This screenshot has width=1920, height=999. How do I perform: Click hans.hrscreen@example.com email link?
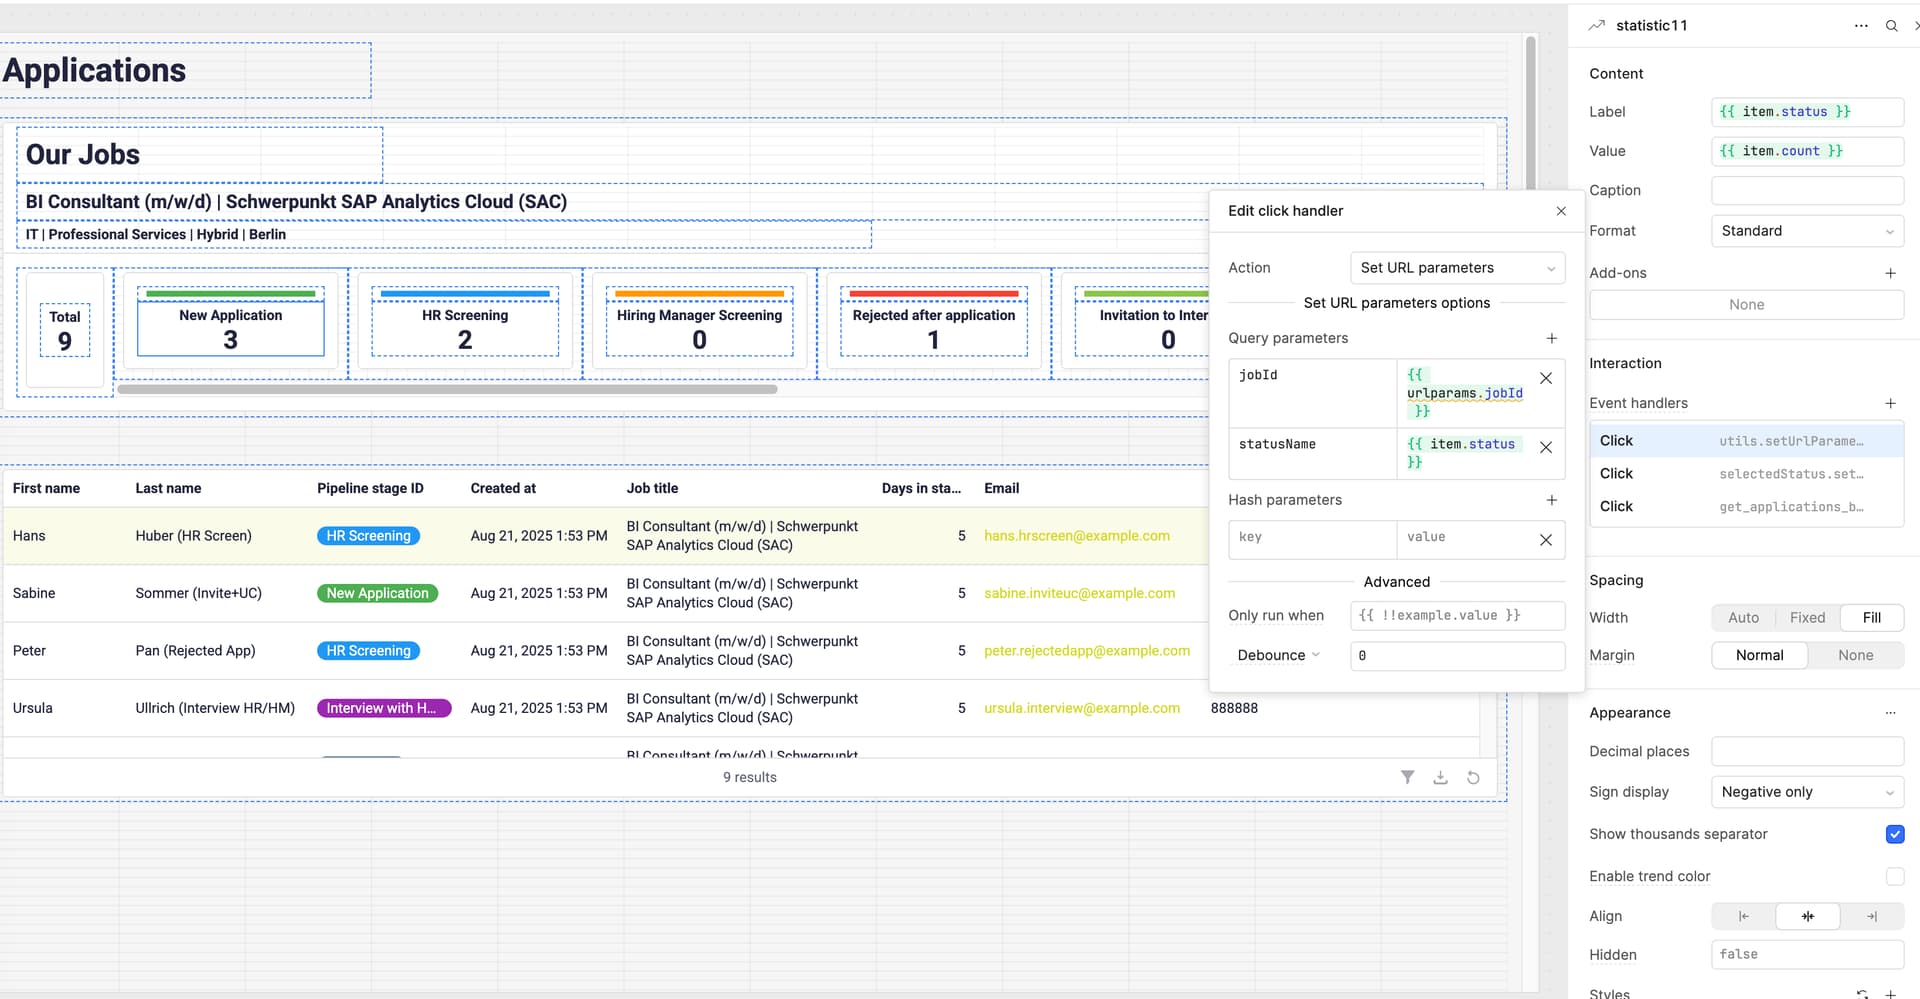tap(1076, 536)
